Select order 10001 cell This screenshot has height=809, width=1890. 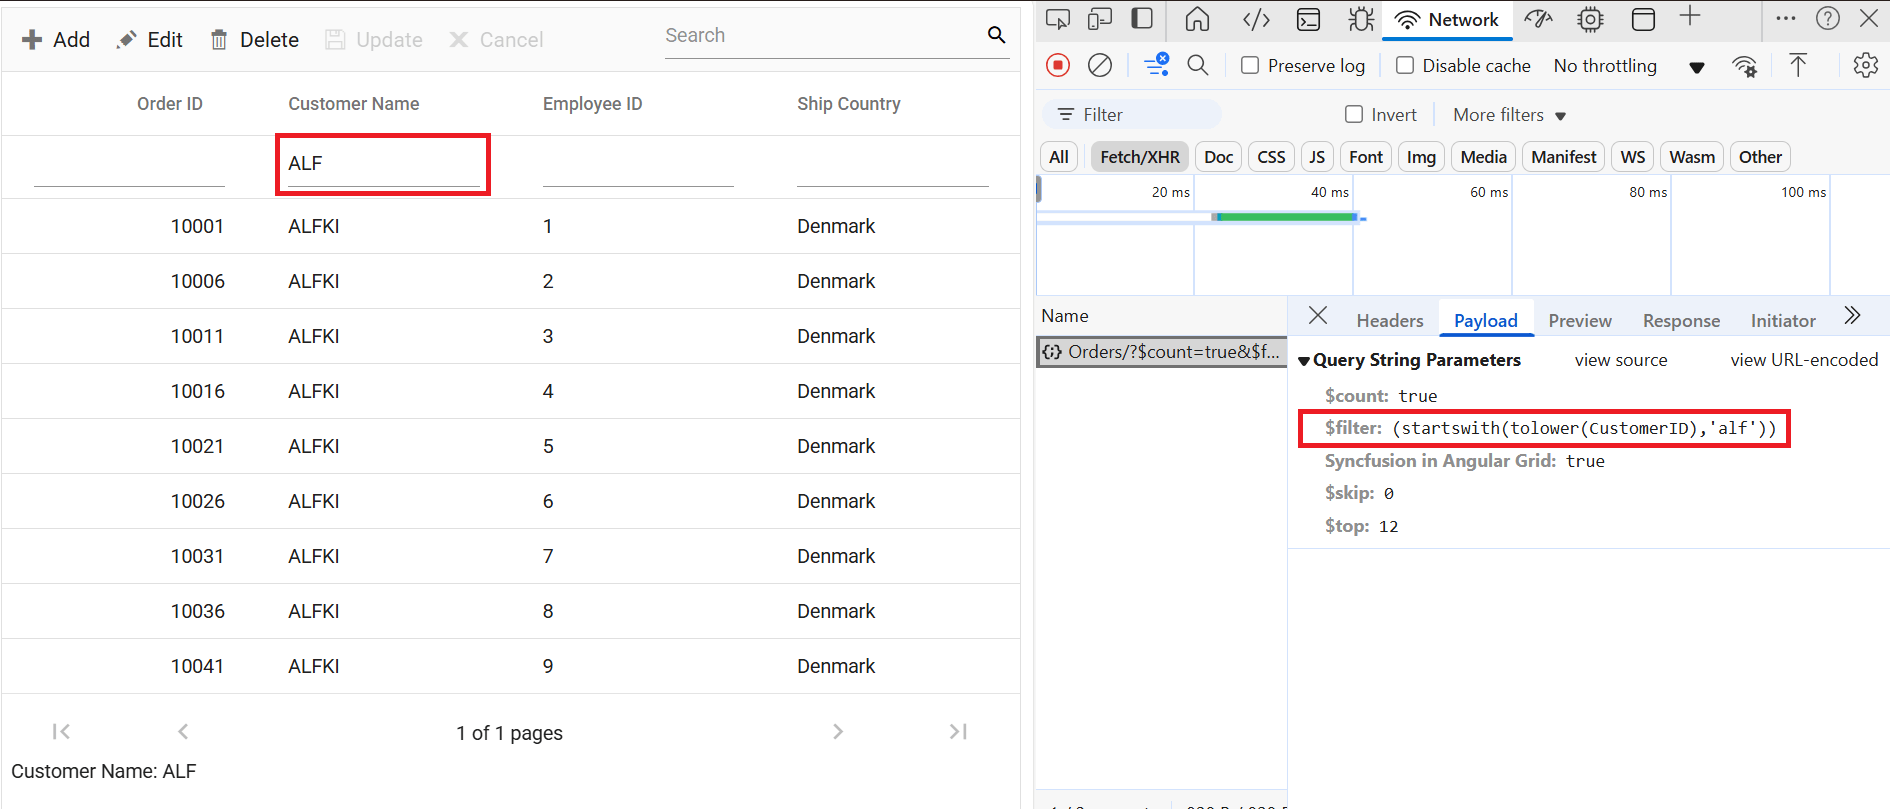(x=197, y=226)
